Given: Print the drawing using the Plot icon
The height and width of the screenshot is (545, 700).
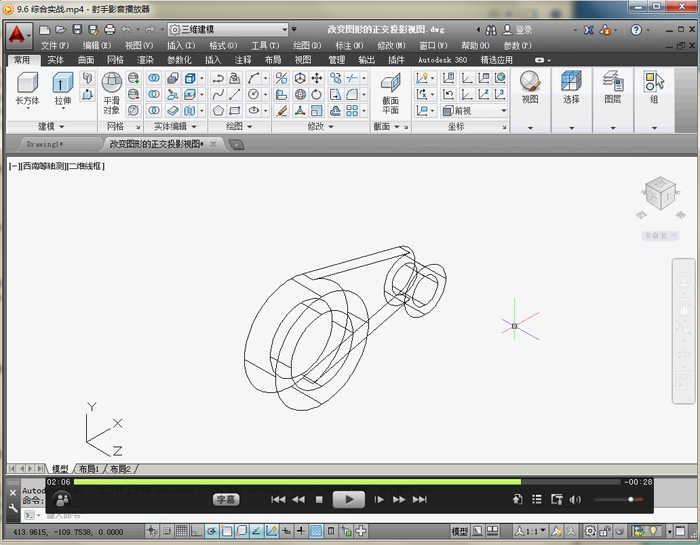Looking at the screenshot, I should pos(110,30).
